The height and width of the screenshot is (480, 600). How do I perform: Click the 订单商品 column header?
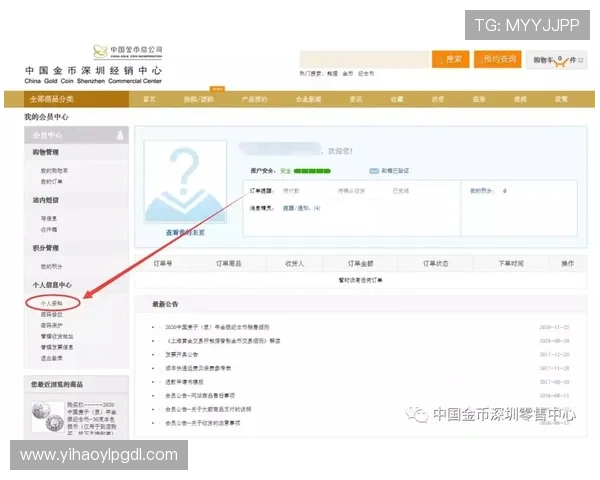228,263
